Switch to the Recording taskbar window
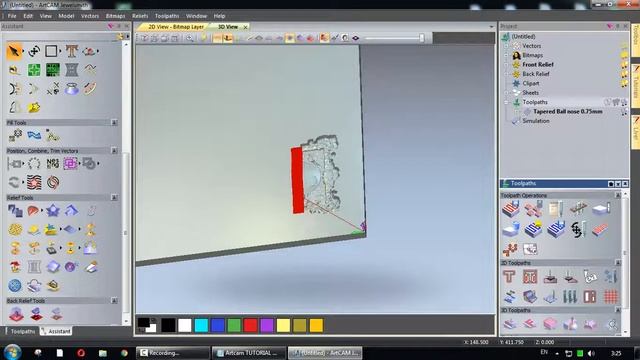This screenshot has width=640, height=360. tap(172, 353)
